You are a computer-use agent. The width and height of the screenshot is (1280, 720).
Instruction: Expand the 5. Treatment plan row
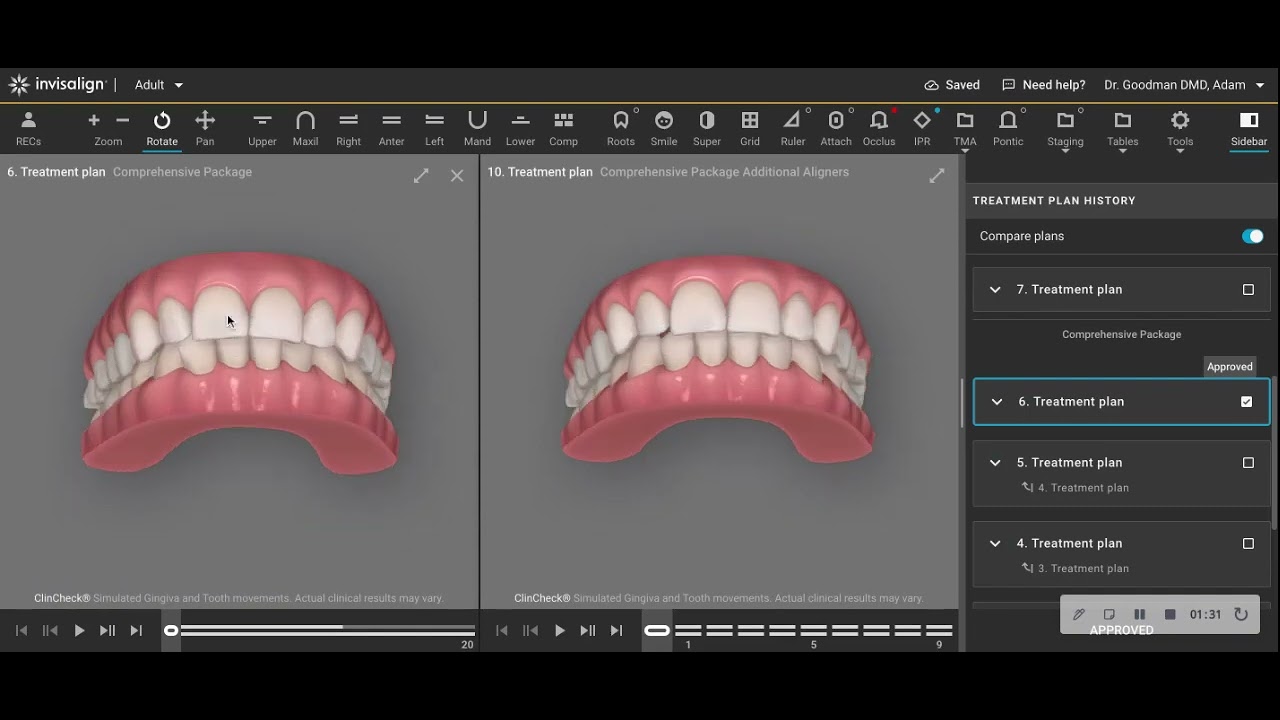pyautogui.click(x=995, y=463)
